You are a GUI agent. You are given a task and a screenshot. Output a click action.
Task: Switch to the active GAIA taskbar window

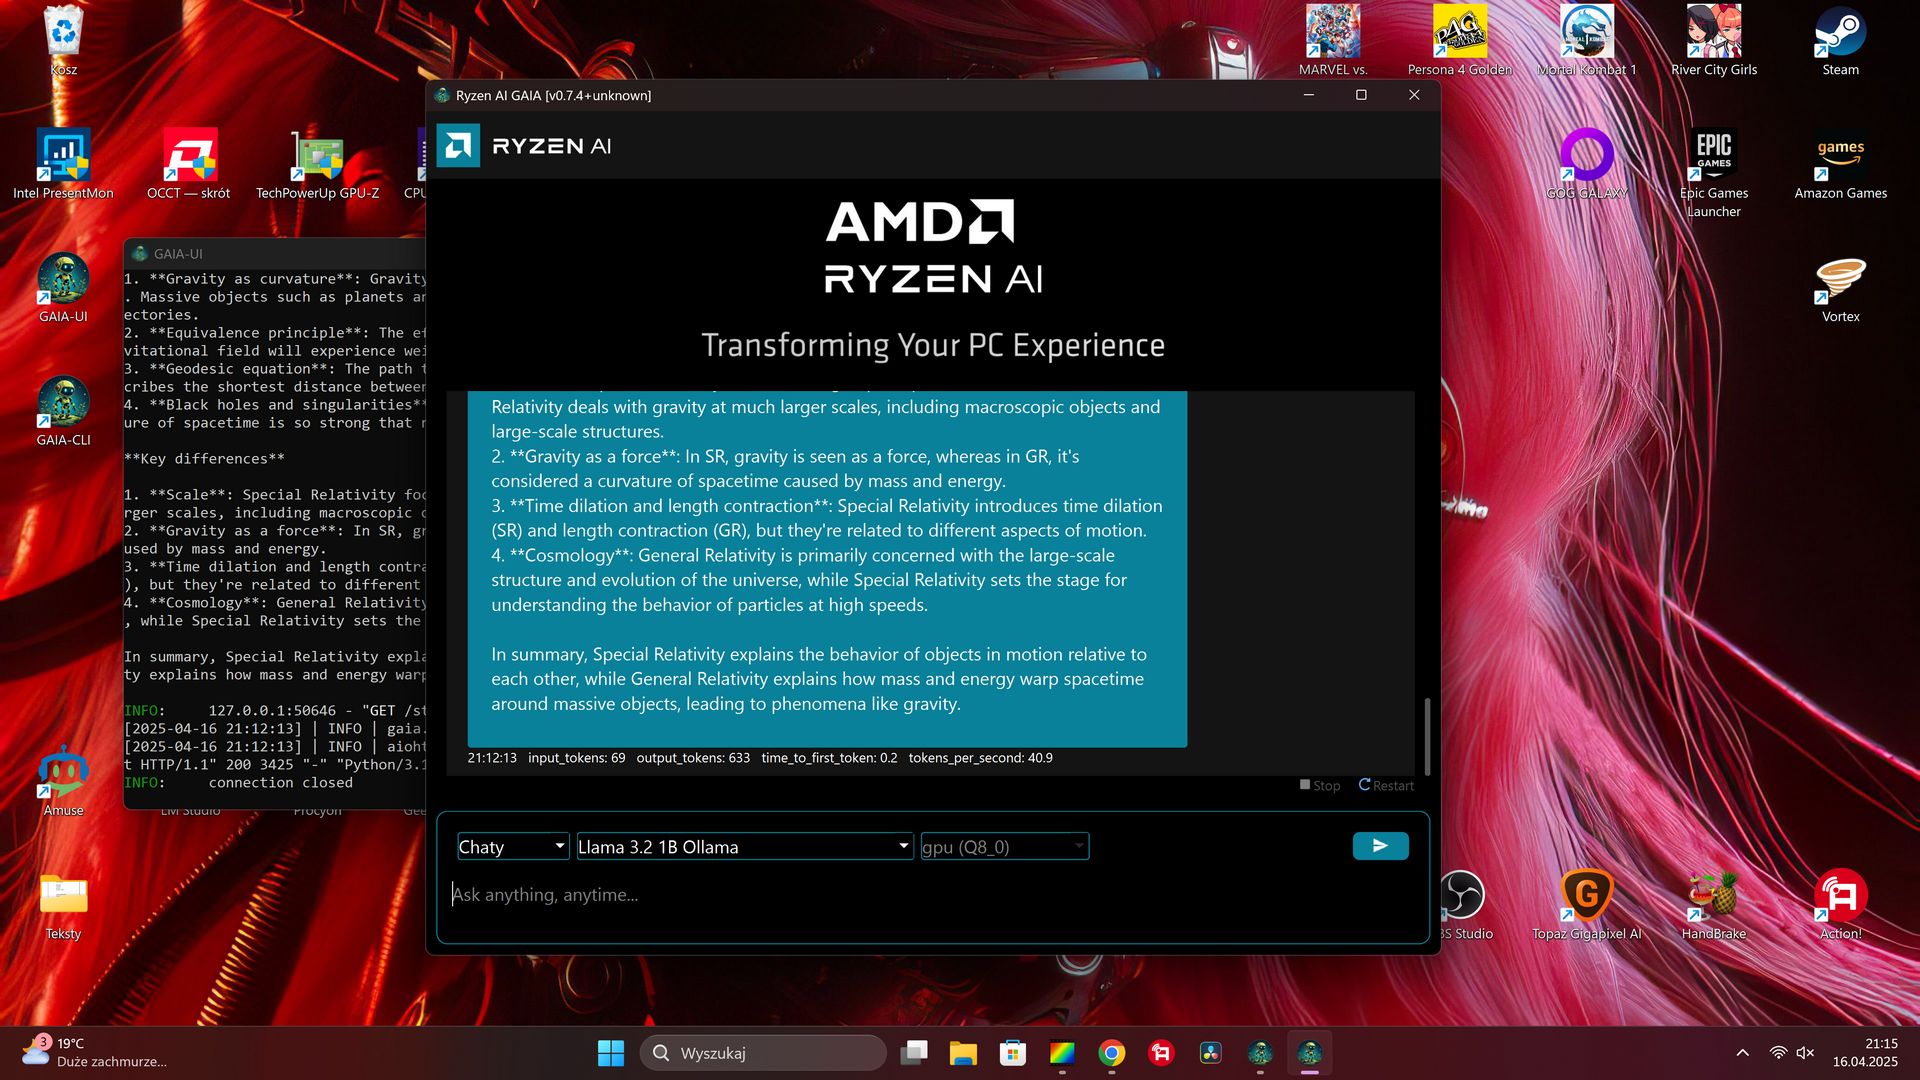click(x=1309, y=1053)
